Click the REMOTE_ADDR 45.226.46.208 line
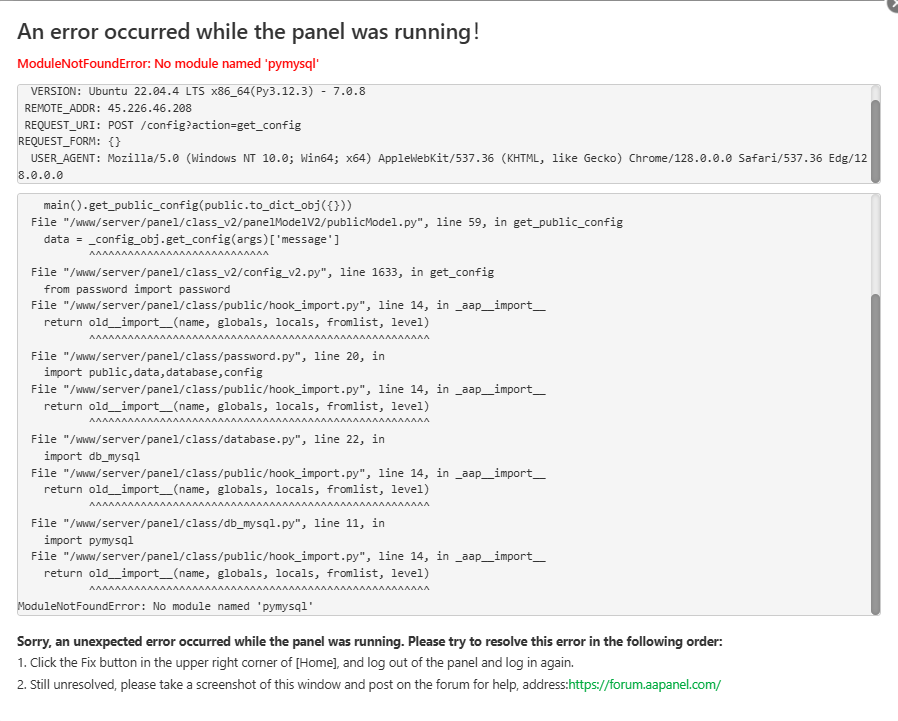 [108, 108]
